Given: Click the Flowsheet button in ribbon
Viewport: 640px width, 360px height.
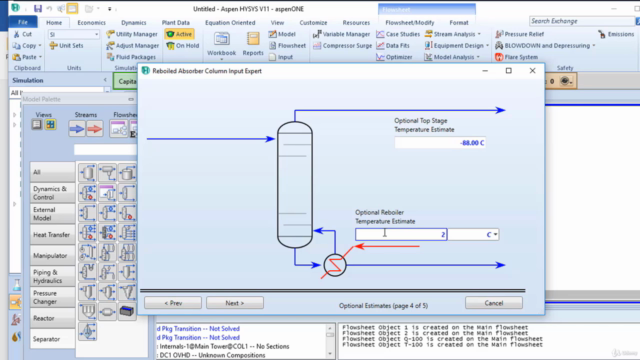Looking at the screenshot, I should pyautogui.click(x=287, y=46).
